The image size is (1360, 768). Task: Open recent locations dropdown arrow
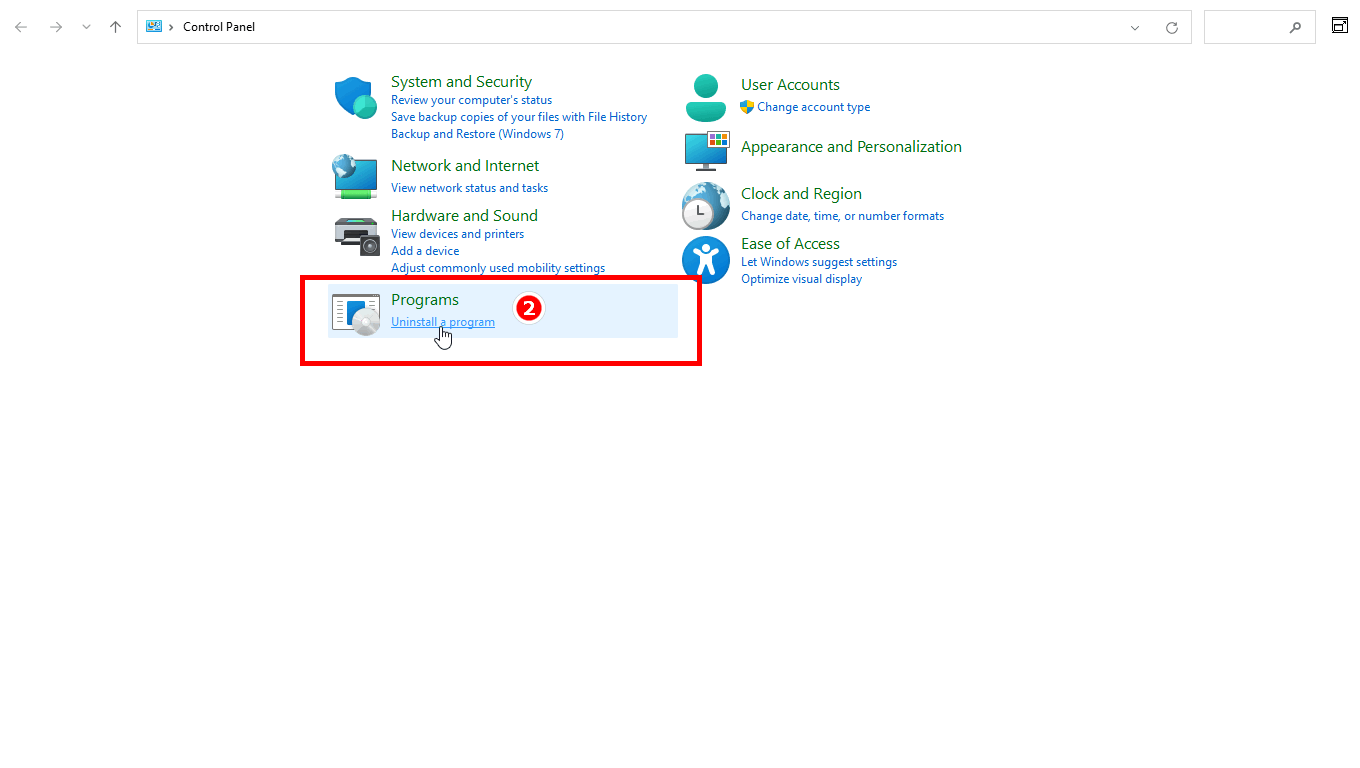(87, 27)
